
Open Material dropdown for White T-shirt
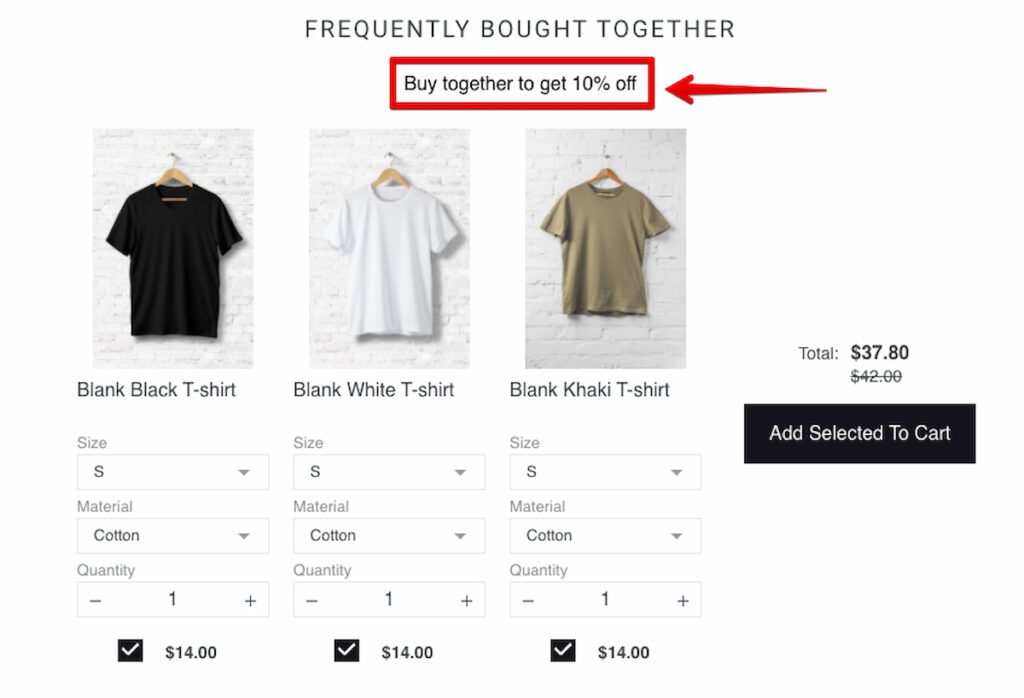pyautogui.click(x=389, y=536)
